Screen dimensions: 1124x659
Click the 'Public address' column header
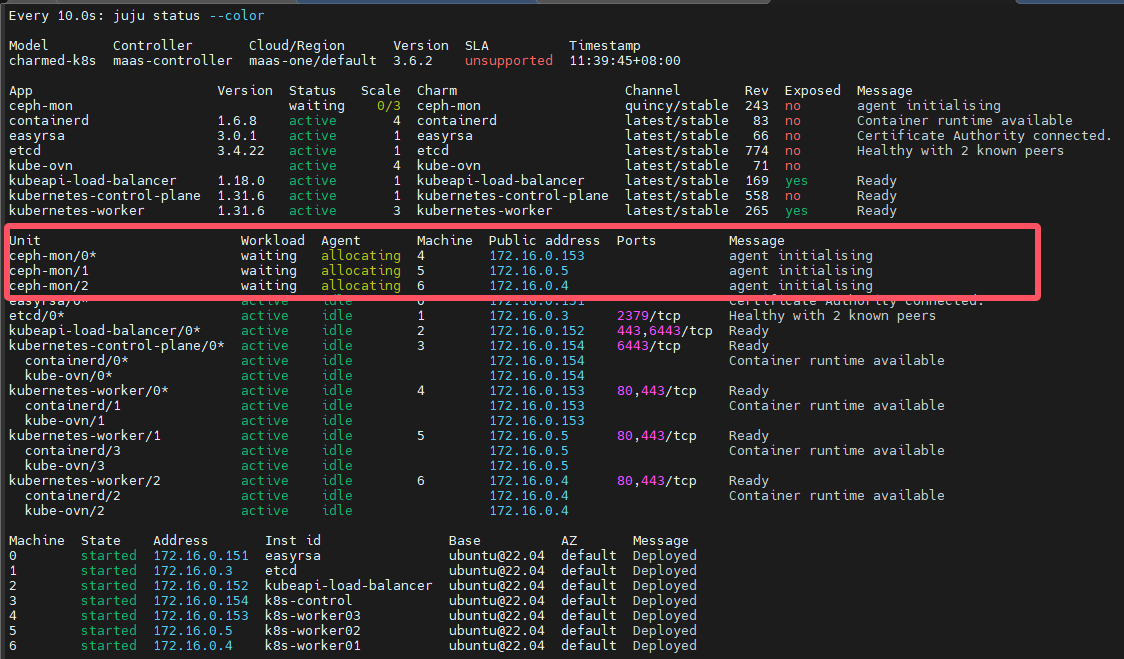544,241
